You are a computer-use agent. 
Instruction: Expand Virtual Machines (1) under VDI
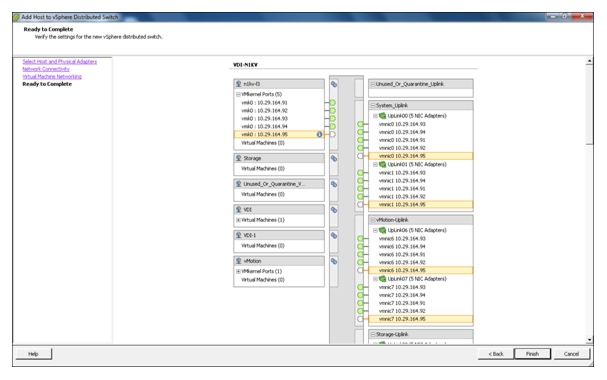(238, 220)
